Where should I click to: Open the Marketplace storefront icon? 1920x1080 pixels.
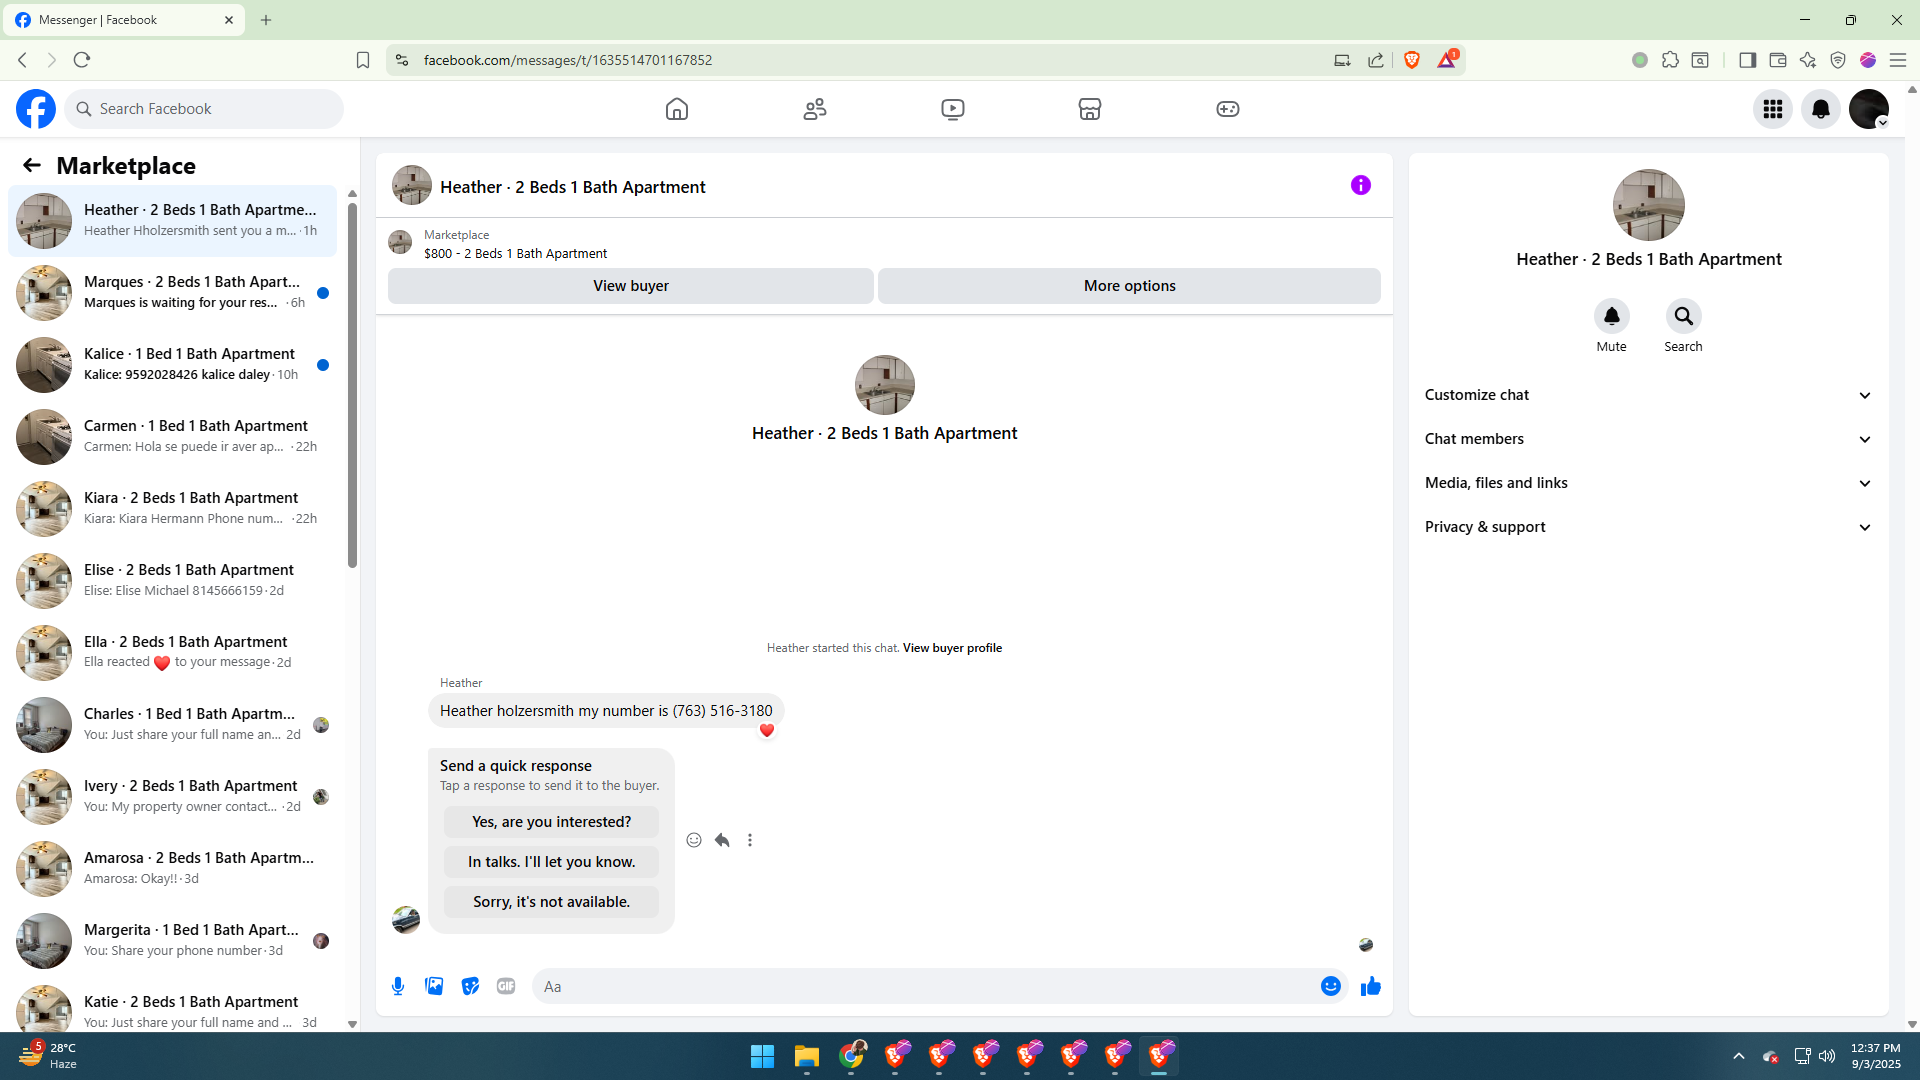1090,109
